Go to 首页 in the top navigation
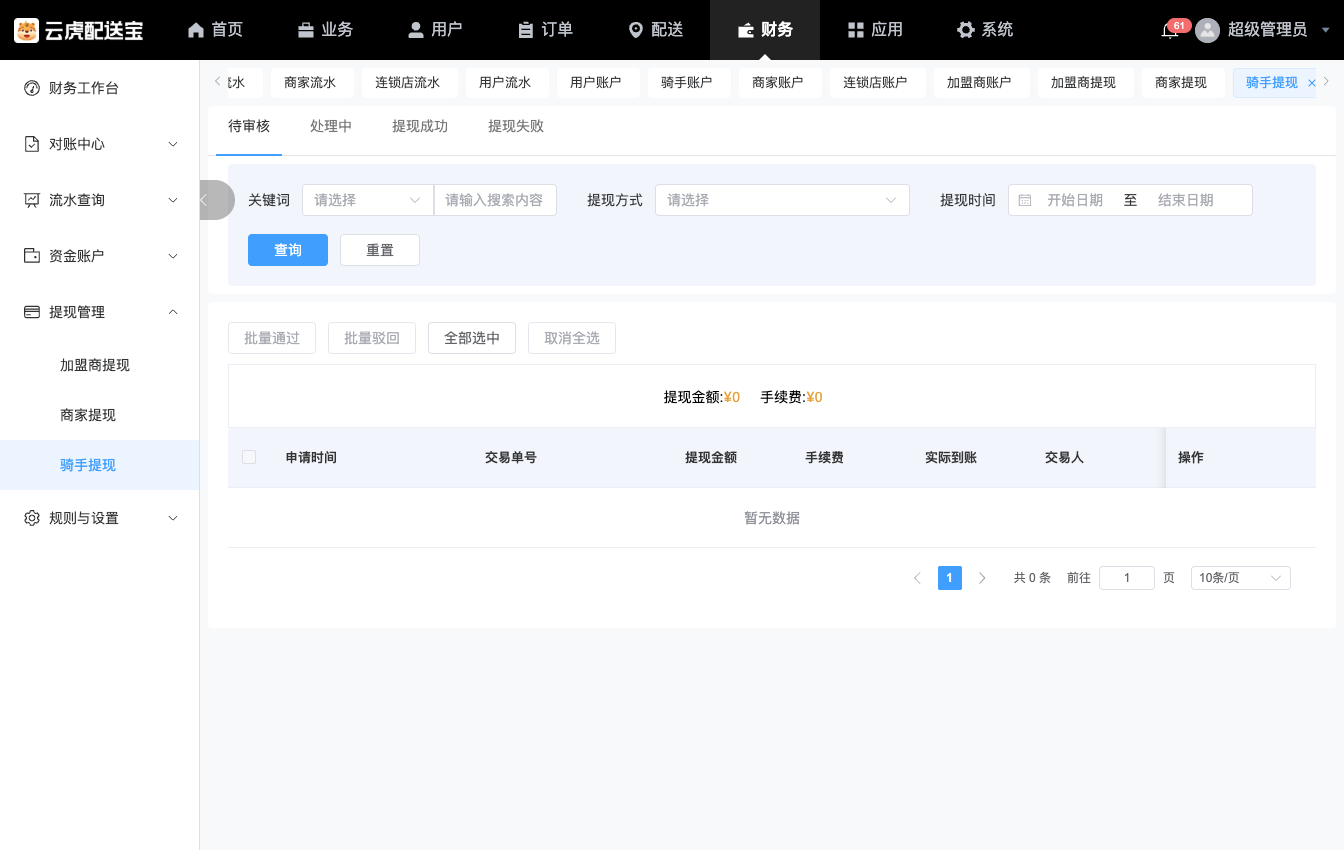The height and width of the screenshot is (850, 1344). (215, 30)
